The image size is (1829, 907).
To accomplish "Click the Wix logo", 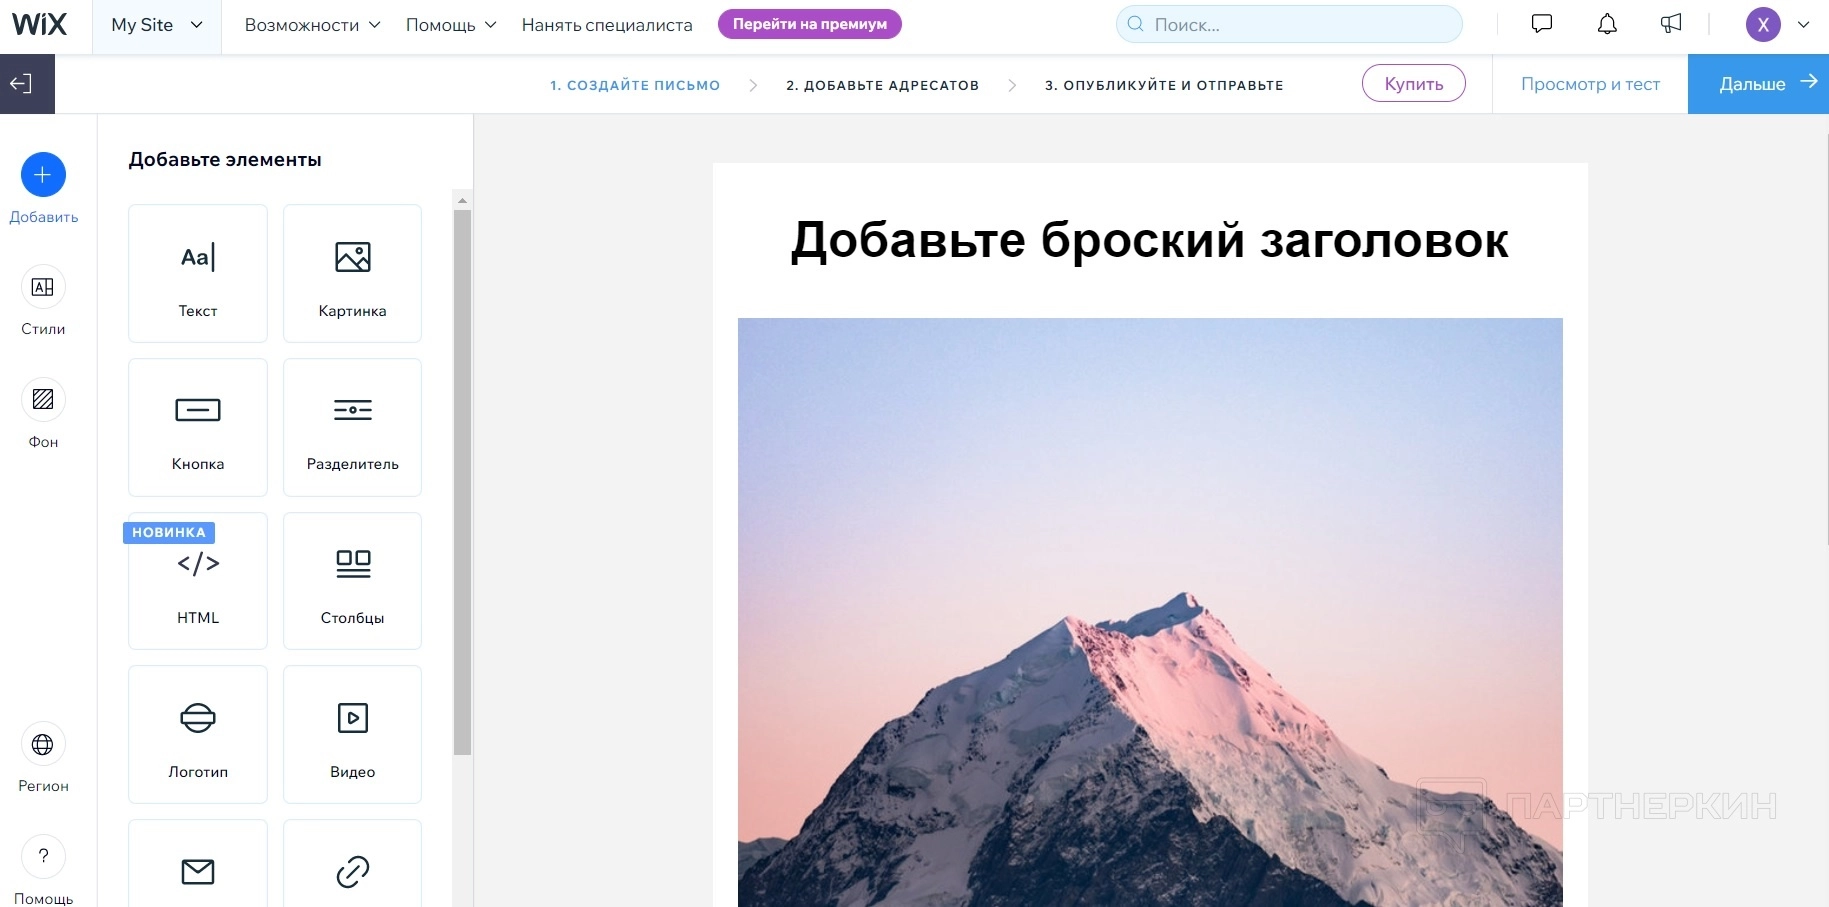I will [40, 24].
